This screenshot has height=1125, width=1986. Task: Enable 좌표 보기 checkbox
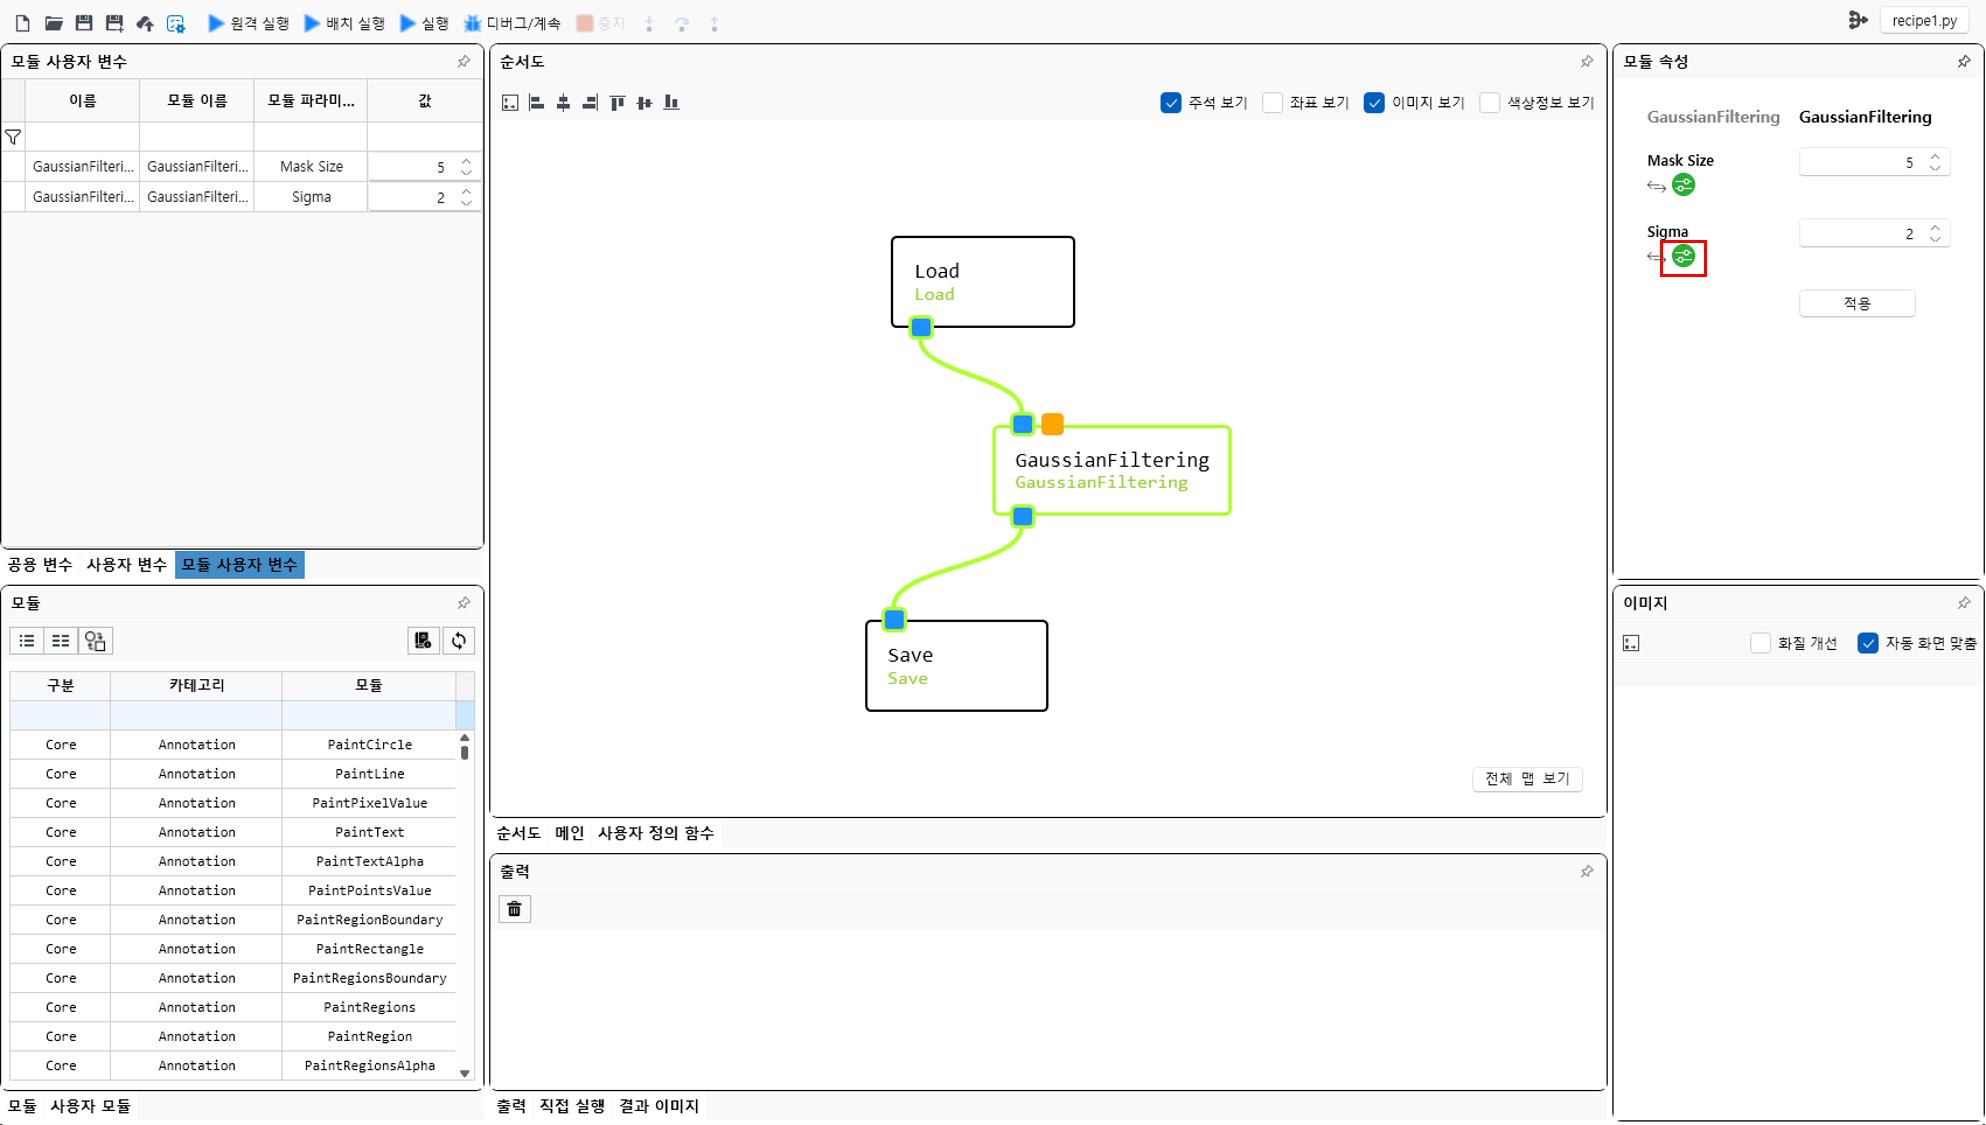click(x=1273, y=103)
